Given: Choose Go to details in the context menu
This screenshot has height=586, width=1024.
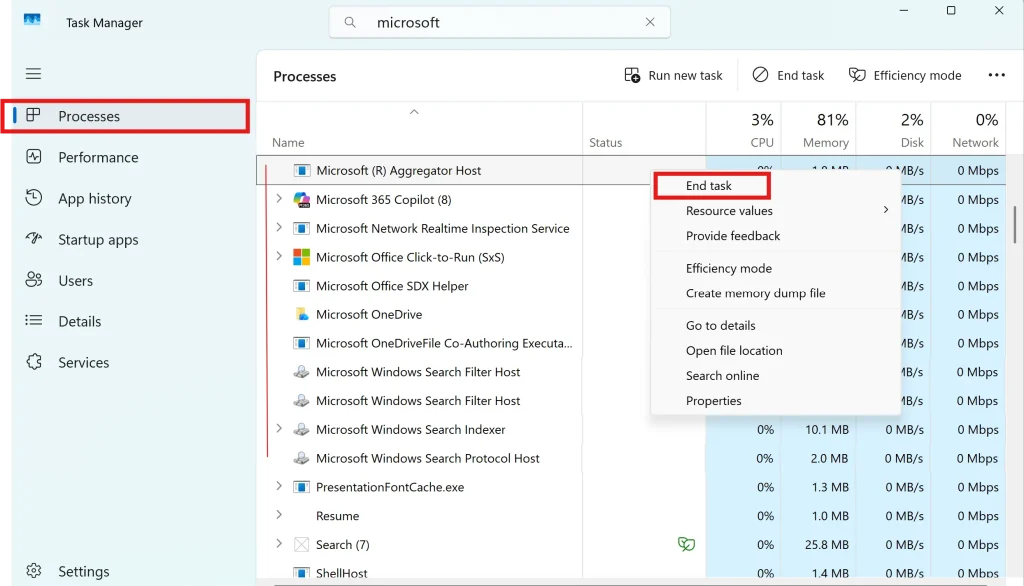Looking at the screenshot, I should click(720, 325).
